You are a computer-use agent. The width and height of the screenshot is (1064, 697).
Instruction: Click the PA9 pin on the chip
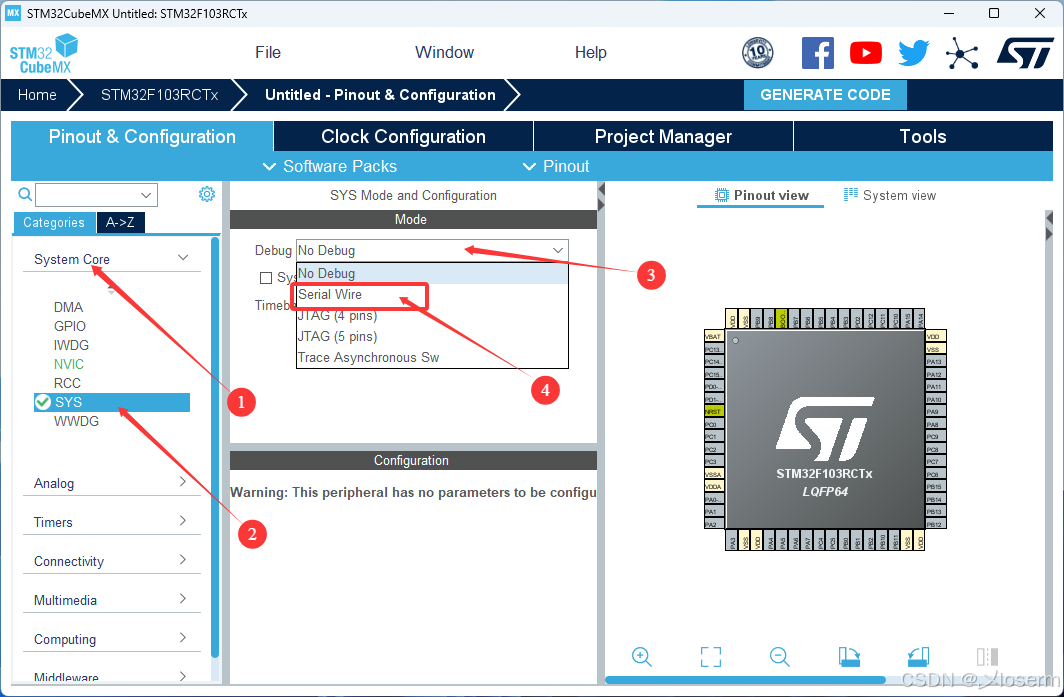click(x=936, y=412)
